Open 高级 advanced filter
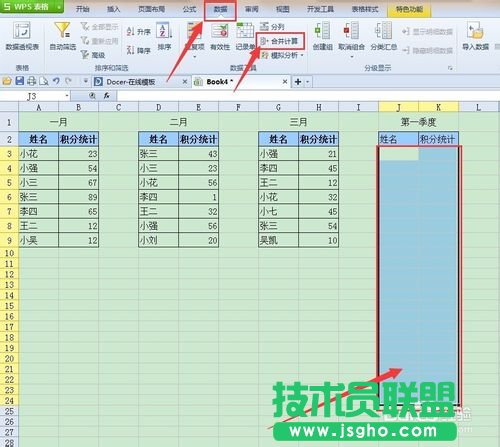 pyautogui.click(x=93, y=55)
